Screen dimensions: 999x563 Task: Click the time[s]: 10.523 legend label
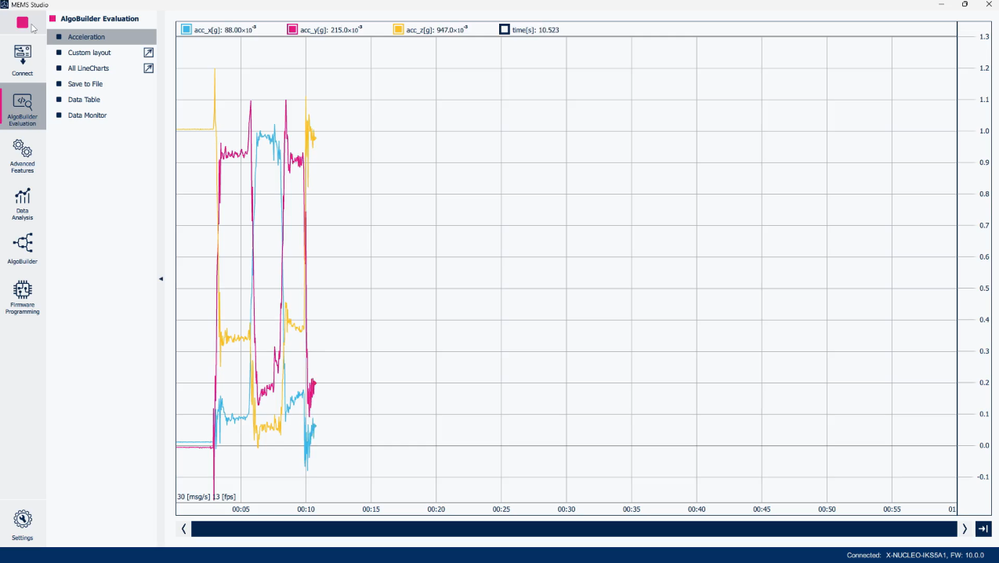pos(536,30)
